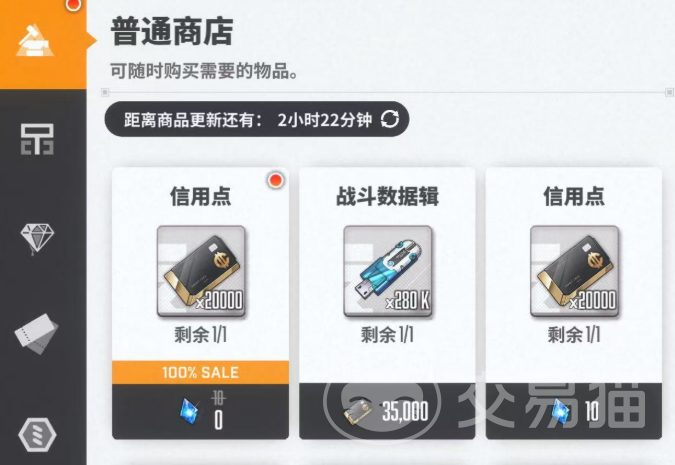The width and height of the screenshot is (675, 465).
Task: Click the 剩余1/1 stock label on third card
Action: pyautogui.click(x=574, y=335)
